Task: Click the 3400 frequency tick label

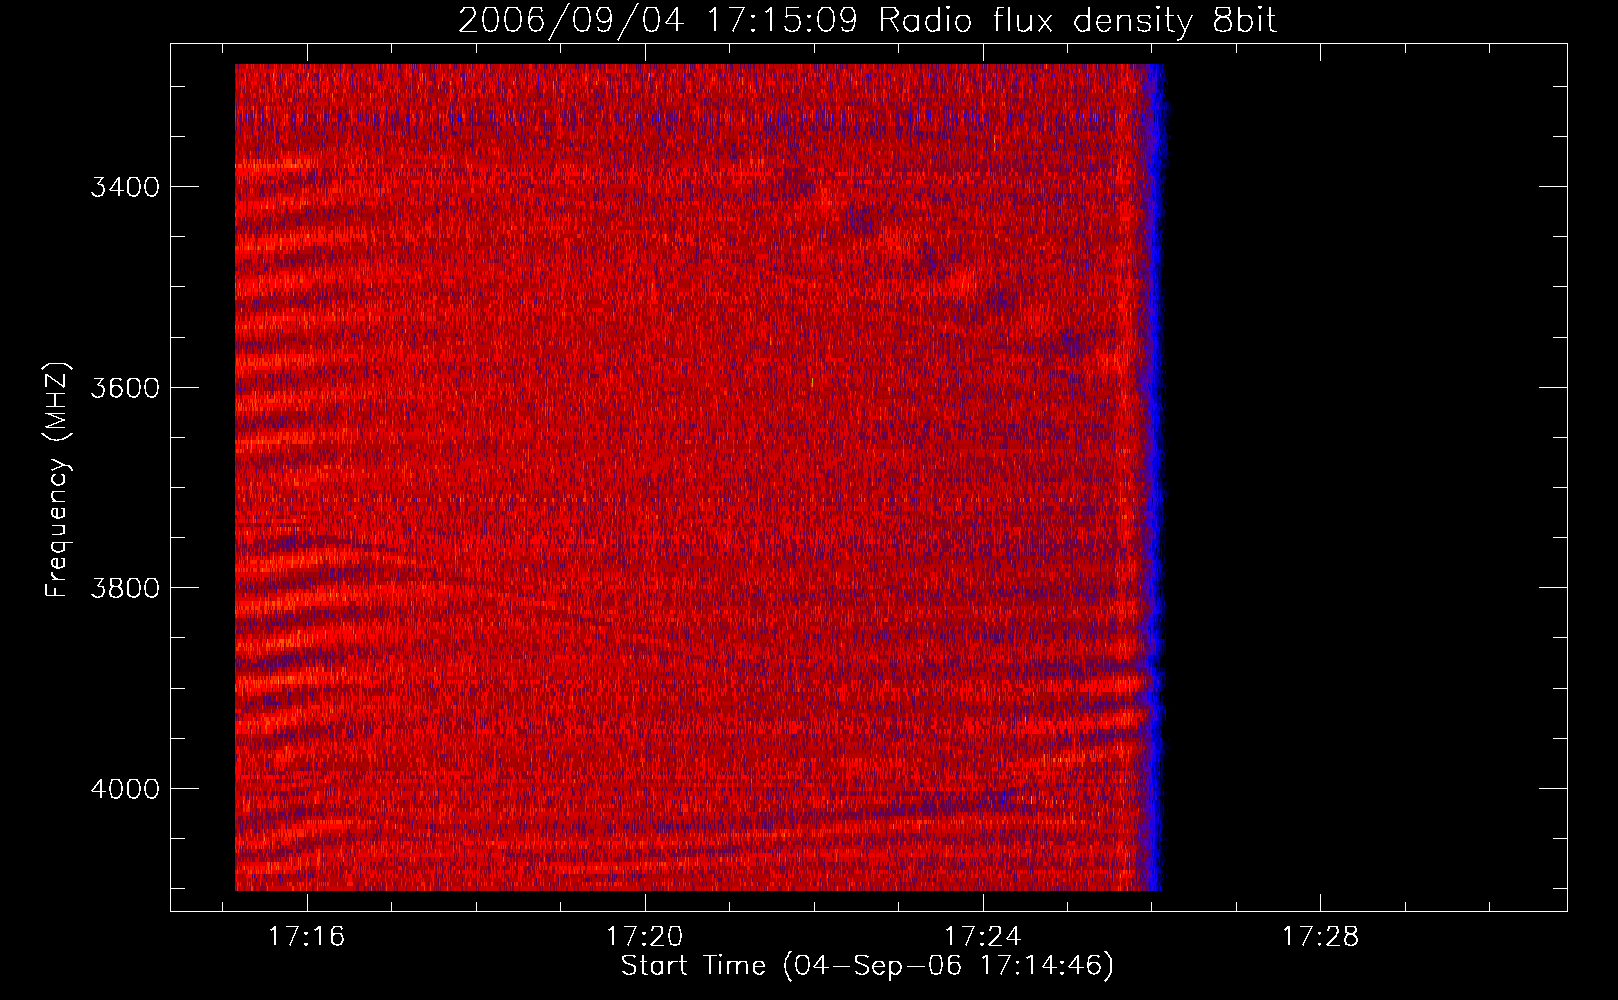Action: [125, 187]
